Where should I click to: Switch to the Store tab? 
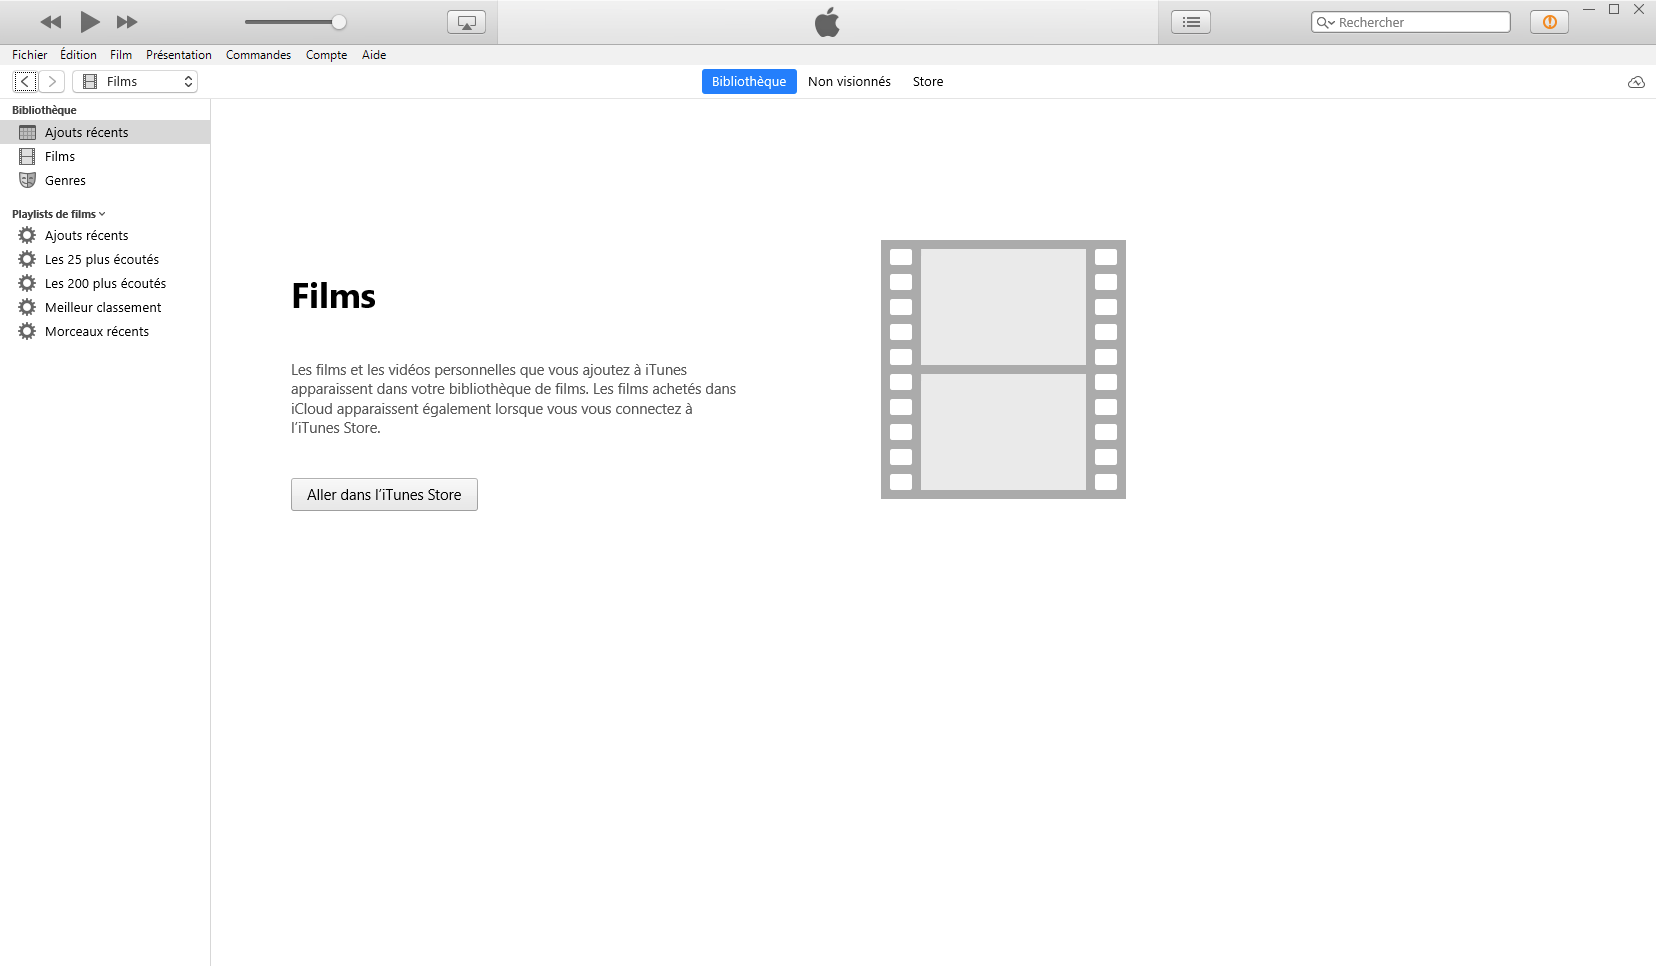click(x=928, y=82)
